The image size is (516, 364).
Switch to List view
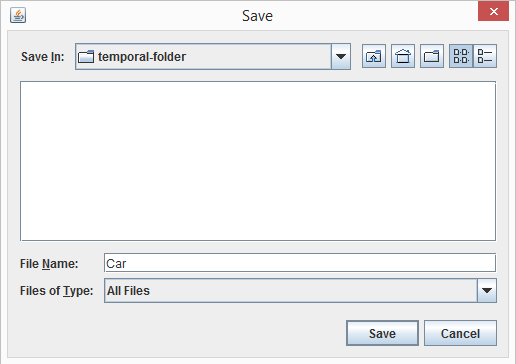pyautogui.click(x=461, y=56)
